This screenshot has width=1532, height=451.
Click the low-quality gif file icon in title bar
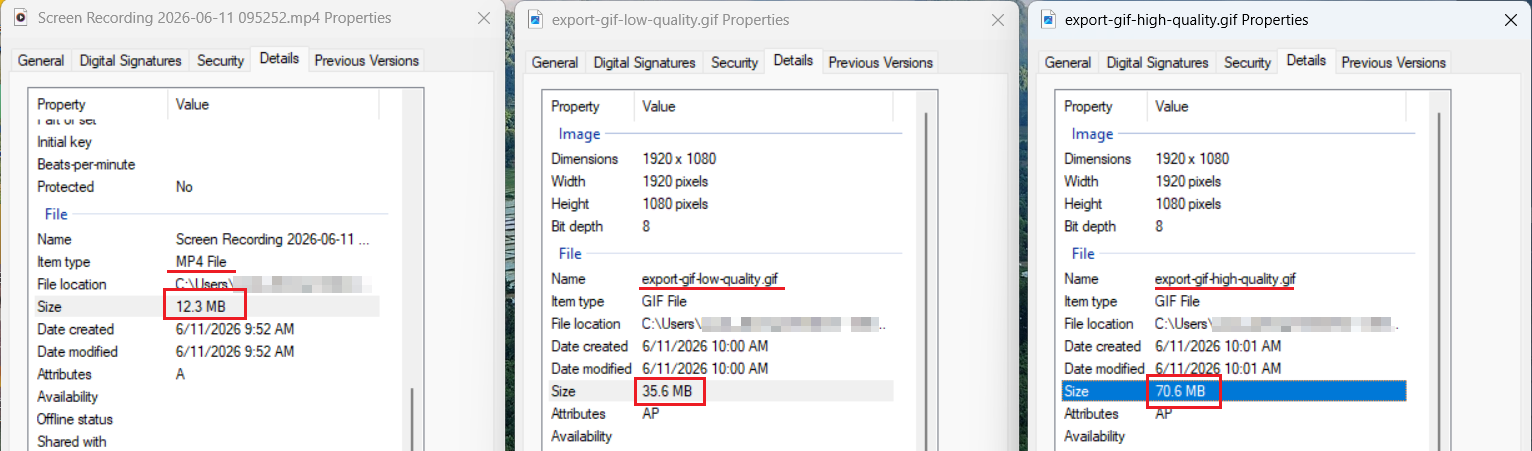[x=535, y=19]
